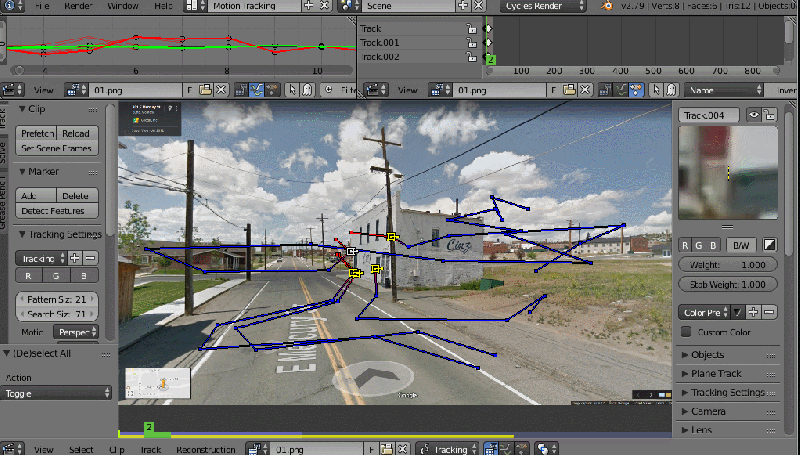The width and height of the screenshot is (800, 455).
Task: Toggle grayscale preview icon next to B/W
Action: 769,245
